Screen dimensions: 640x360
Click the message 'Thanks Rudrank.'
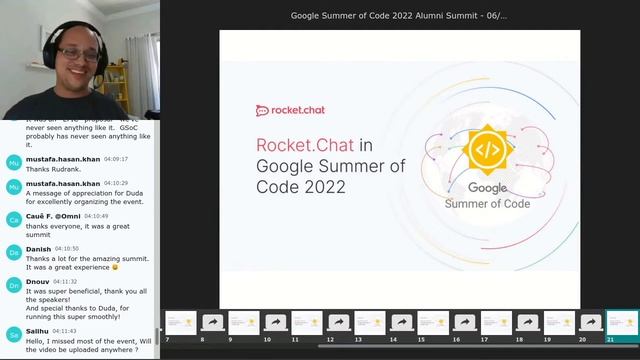(53, 169)
